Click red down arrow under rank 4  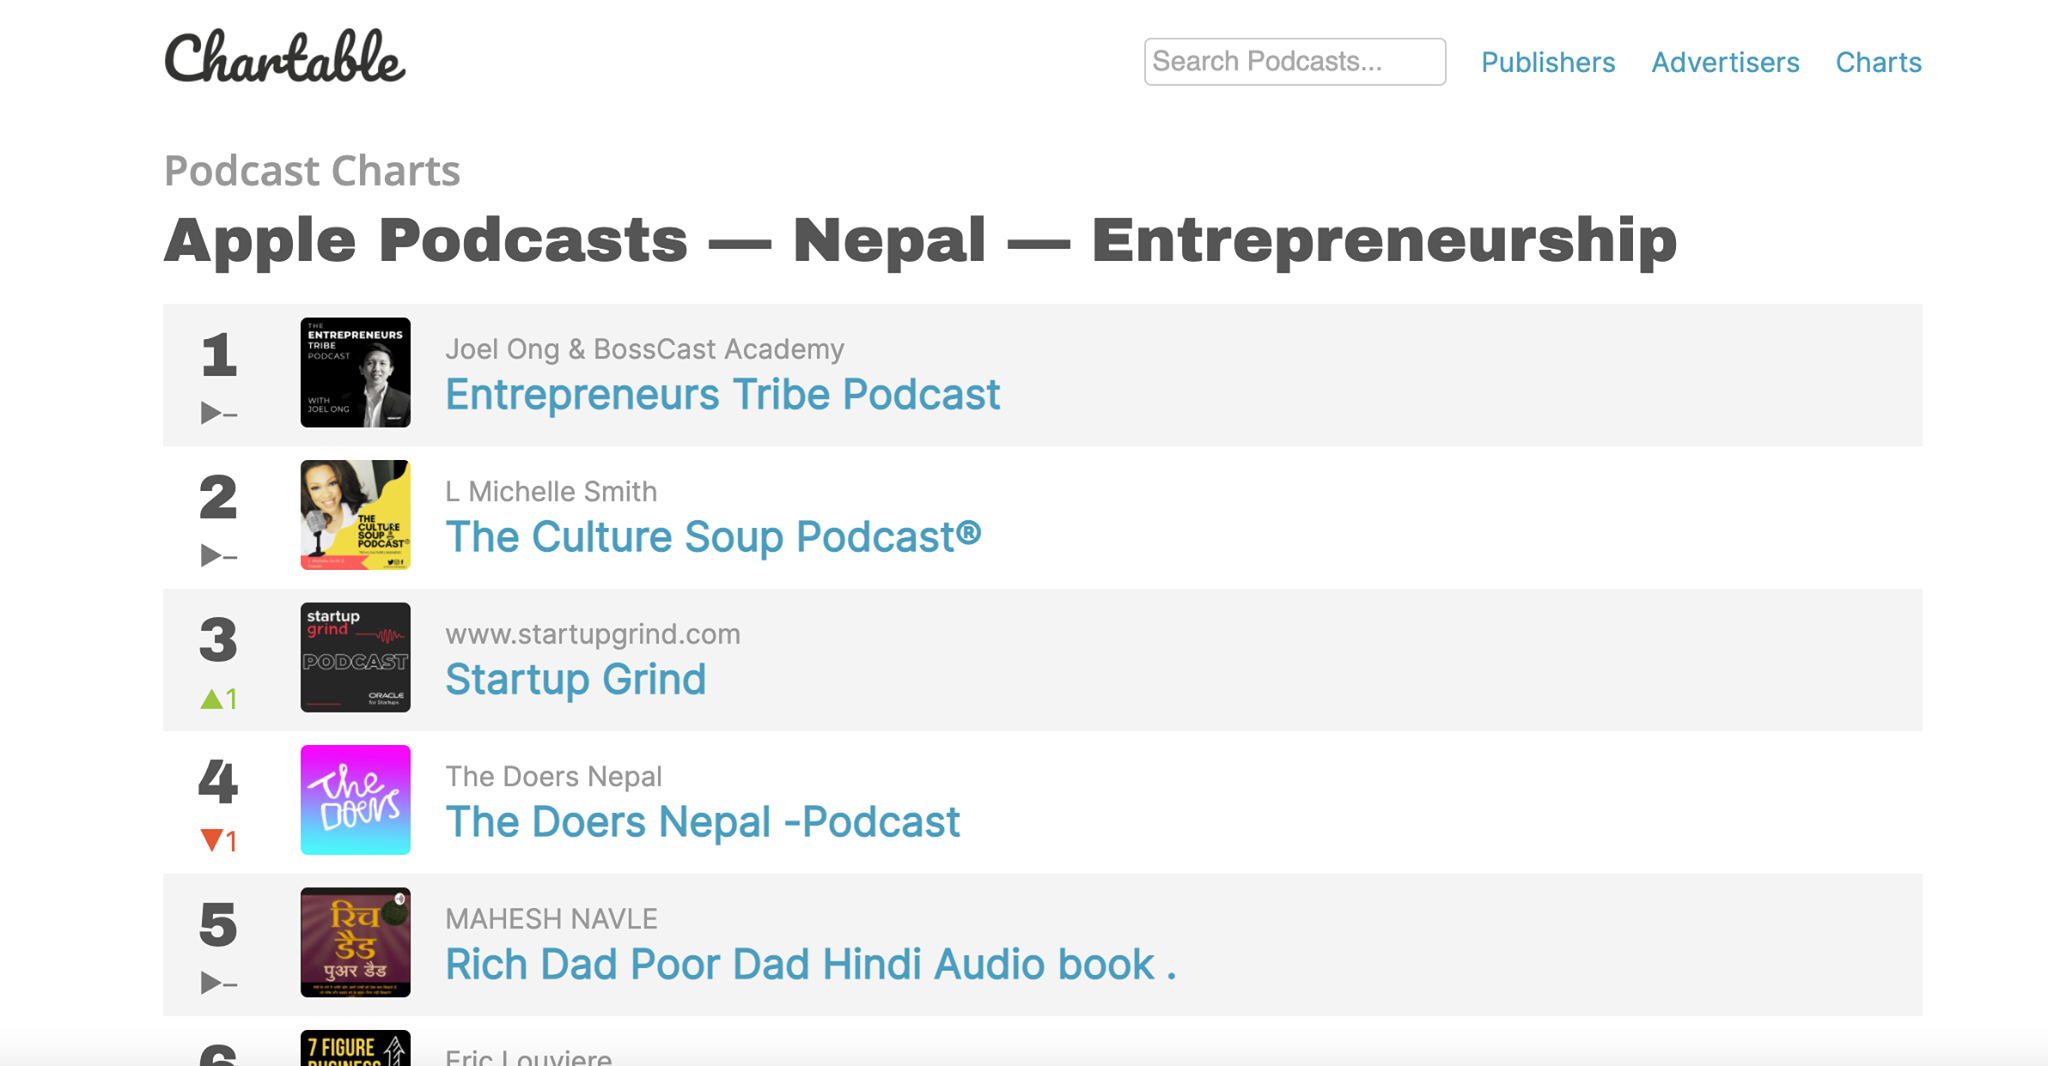point(211,840)
